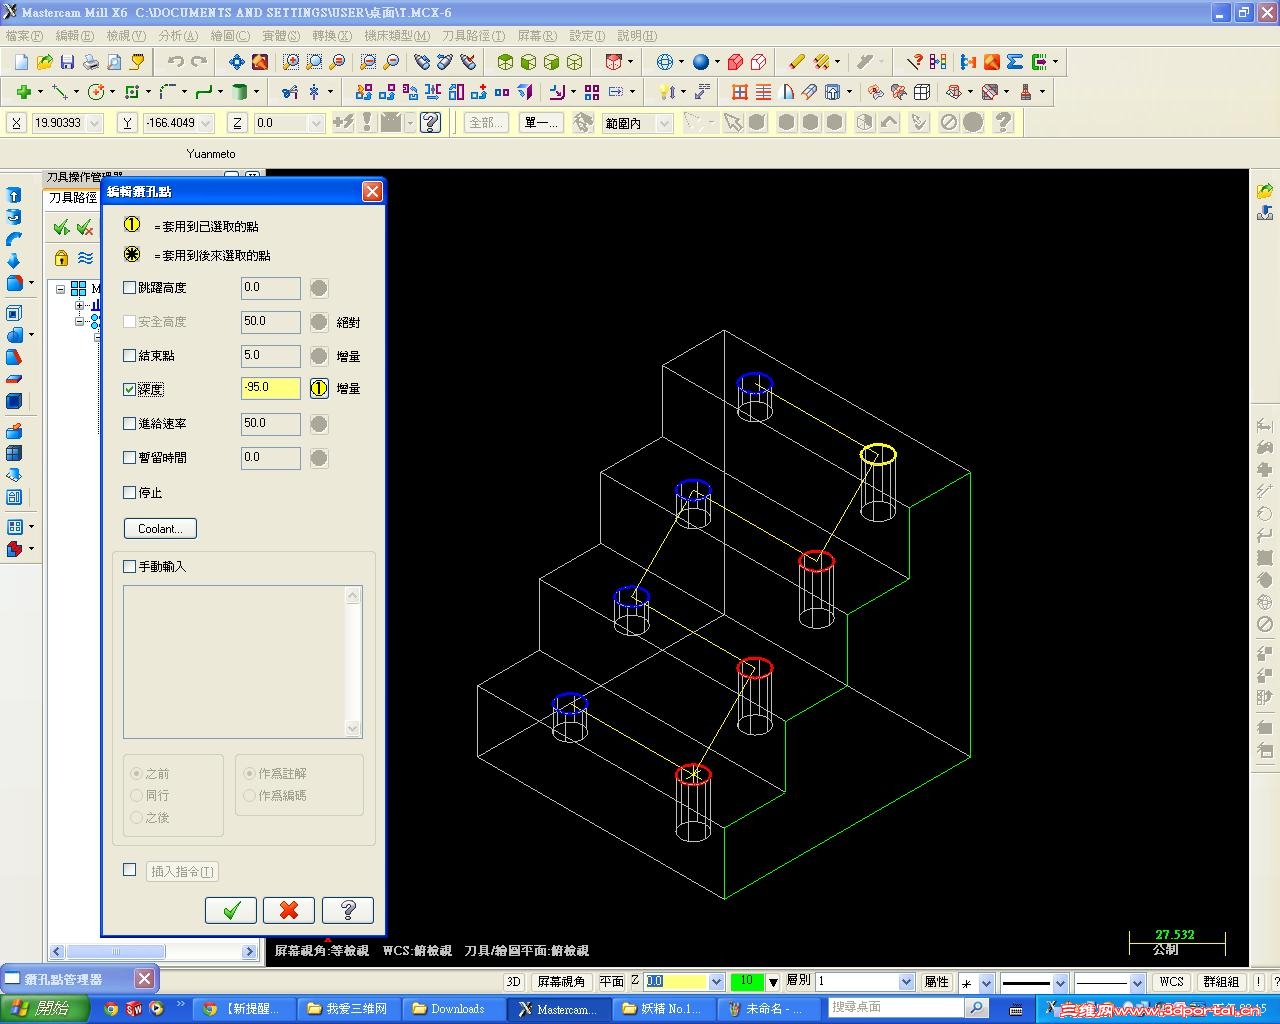Confirm dialog with green checkmark button
Image resolution: width=1280 pixels, height=1024 pixels.
coord(231,910)
